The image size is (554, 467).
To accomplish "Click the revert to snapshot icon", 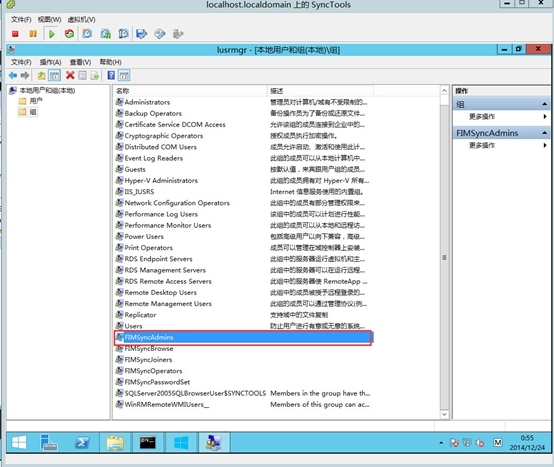I will pyautogui.click(x=105, y=34).
